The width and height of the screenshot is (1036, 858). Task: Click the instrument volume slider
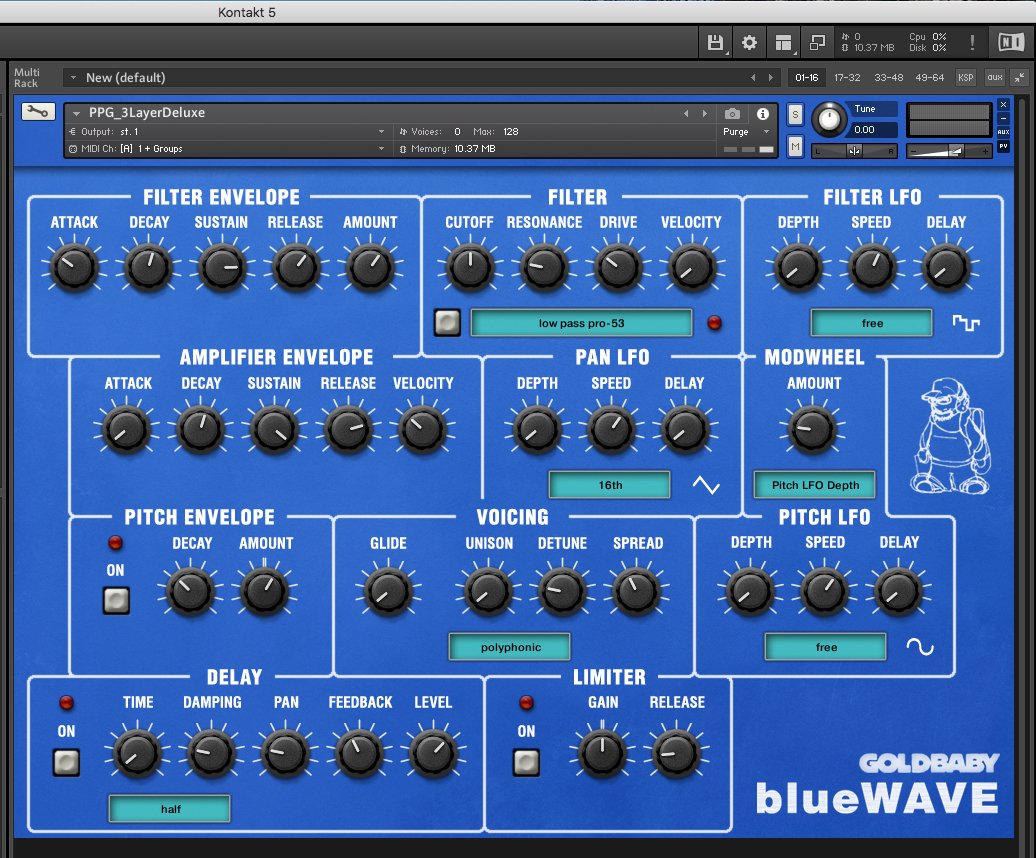949,151
